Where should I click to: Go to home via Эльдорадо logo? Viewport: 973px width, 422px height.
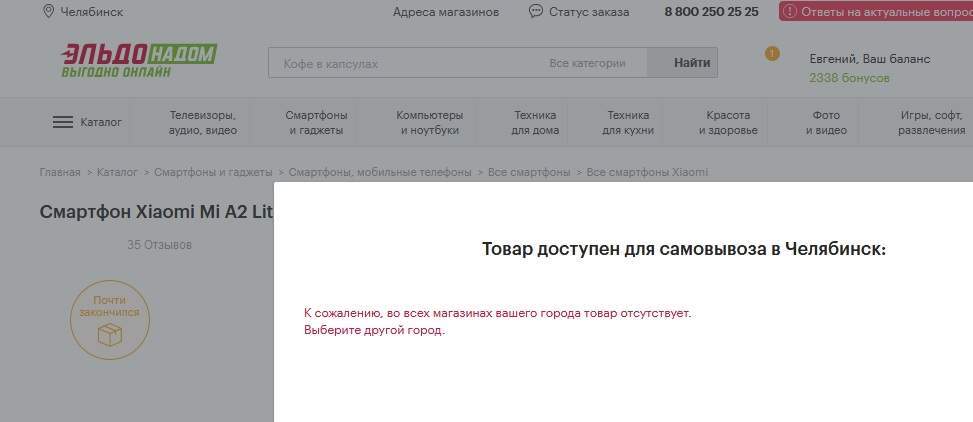pos(139,61)
